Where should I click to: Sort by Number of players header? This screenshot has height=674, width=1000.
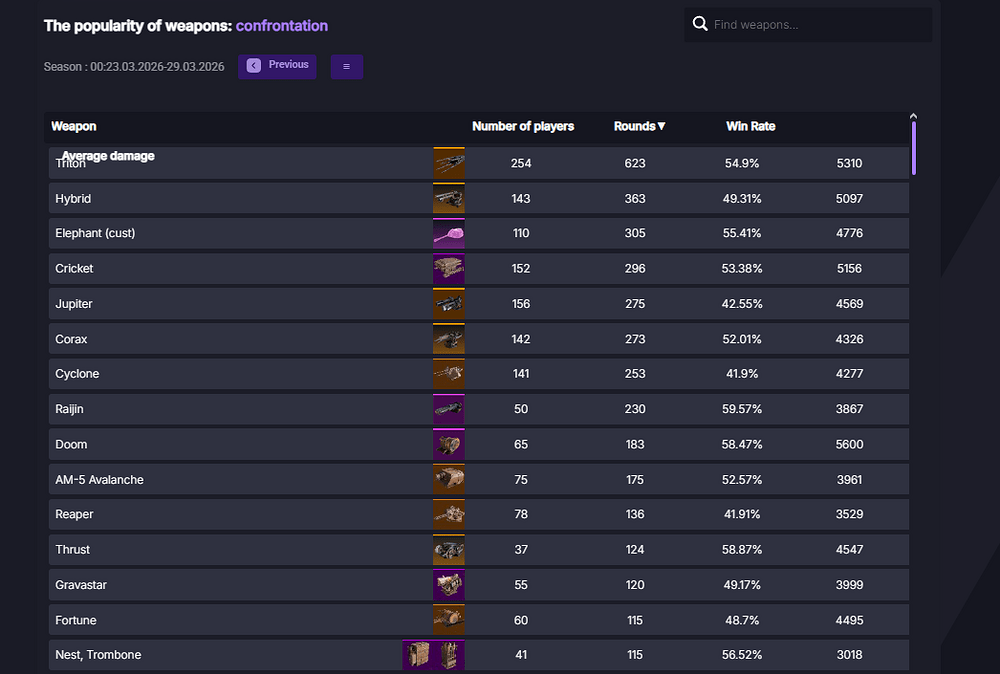pyautogui.click(x=523, y=126)
